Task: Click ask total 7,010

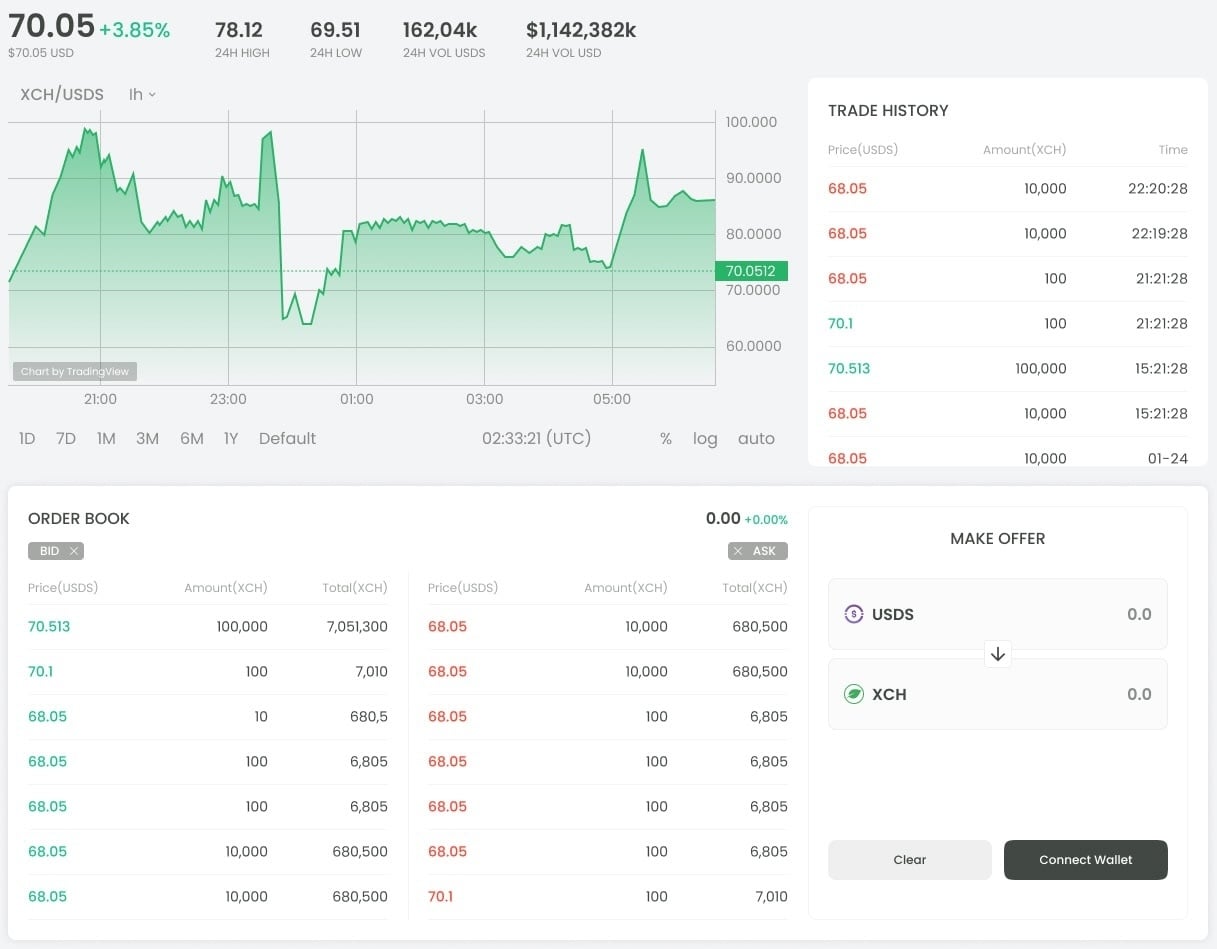Action: pyautogui.click(x=771, y=896)
